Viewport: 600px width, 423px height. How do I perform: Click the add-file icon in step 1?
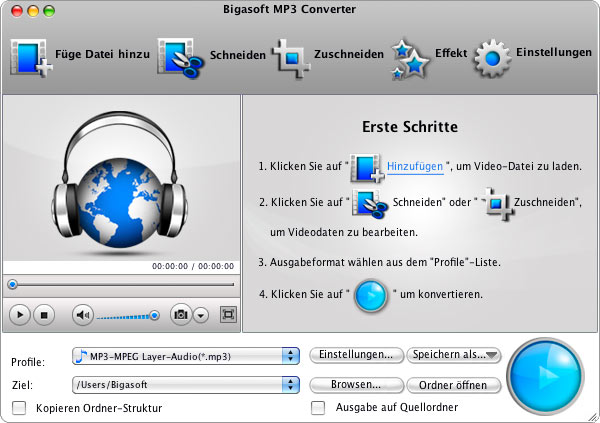(x=367, y=168)
